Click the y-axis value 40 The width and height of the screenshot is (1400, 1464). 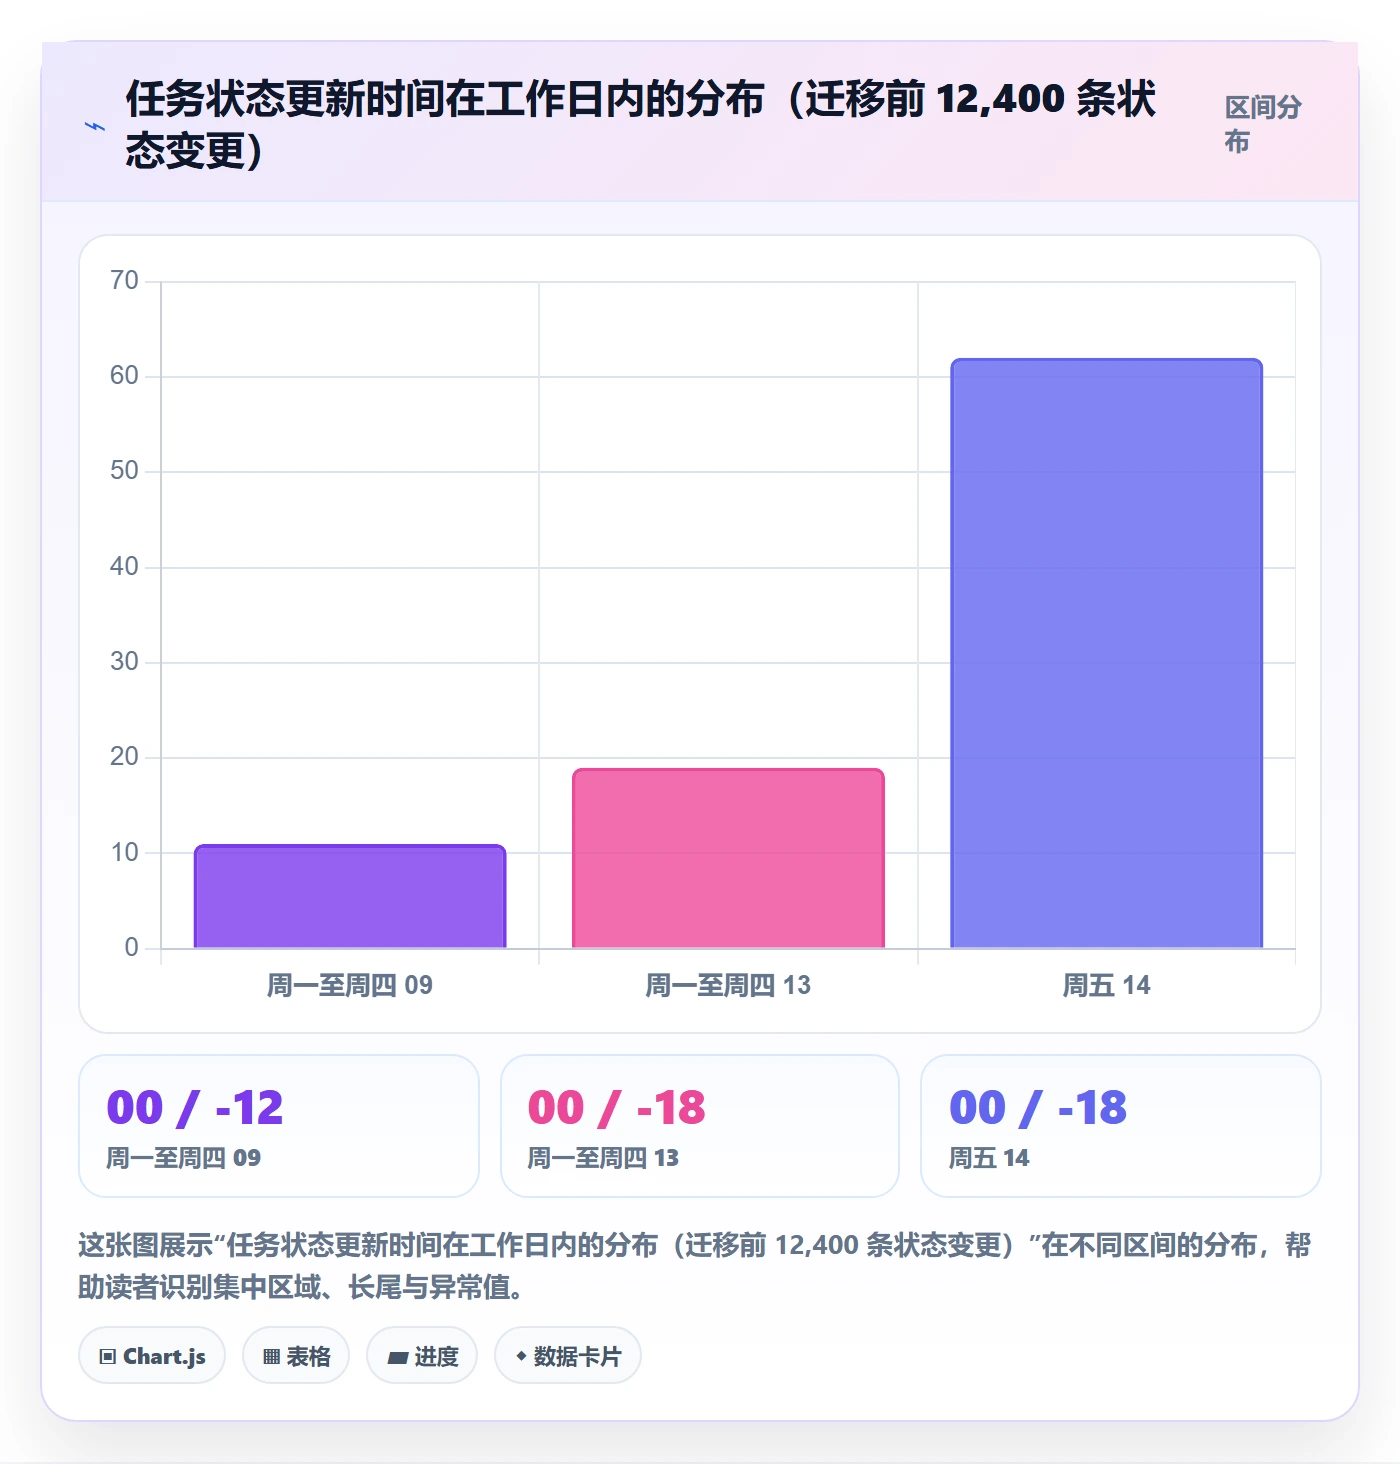[124, 567]
